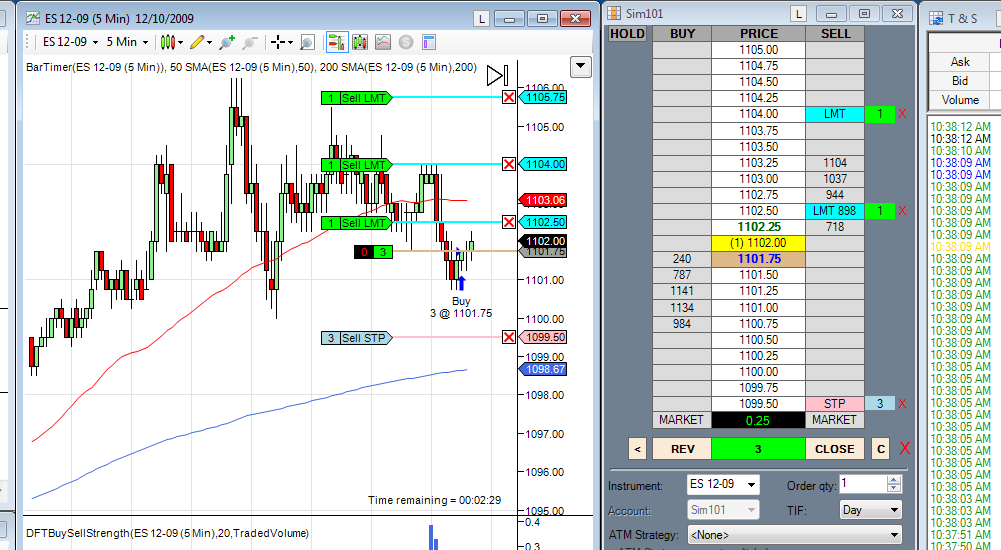Click the position marker 0 3 on chart
This screenshot has width=1001, height=550.
[373, 252]
